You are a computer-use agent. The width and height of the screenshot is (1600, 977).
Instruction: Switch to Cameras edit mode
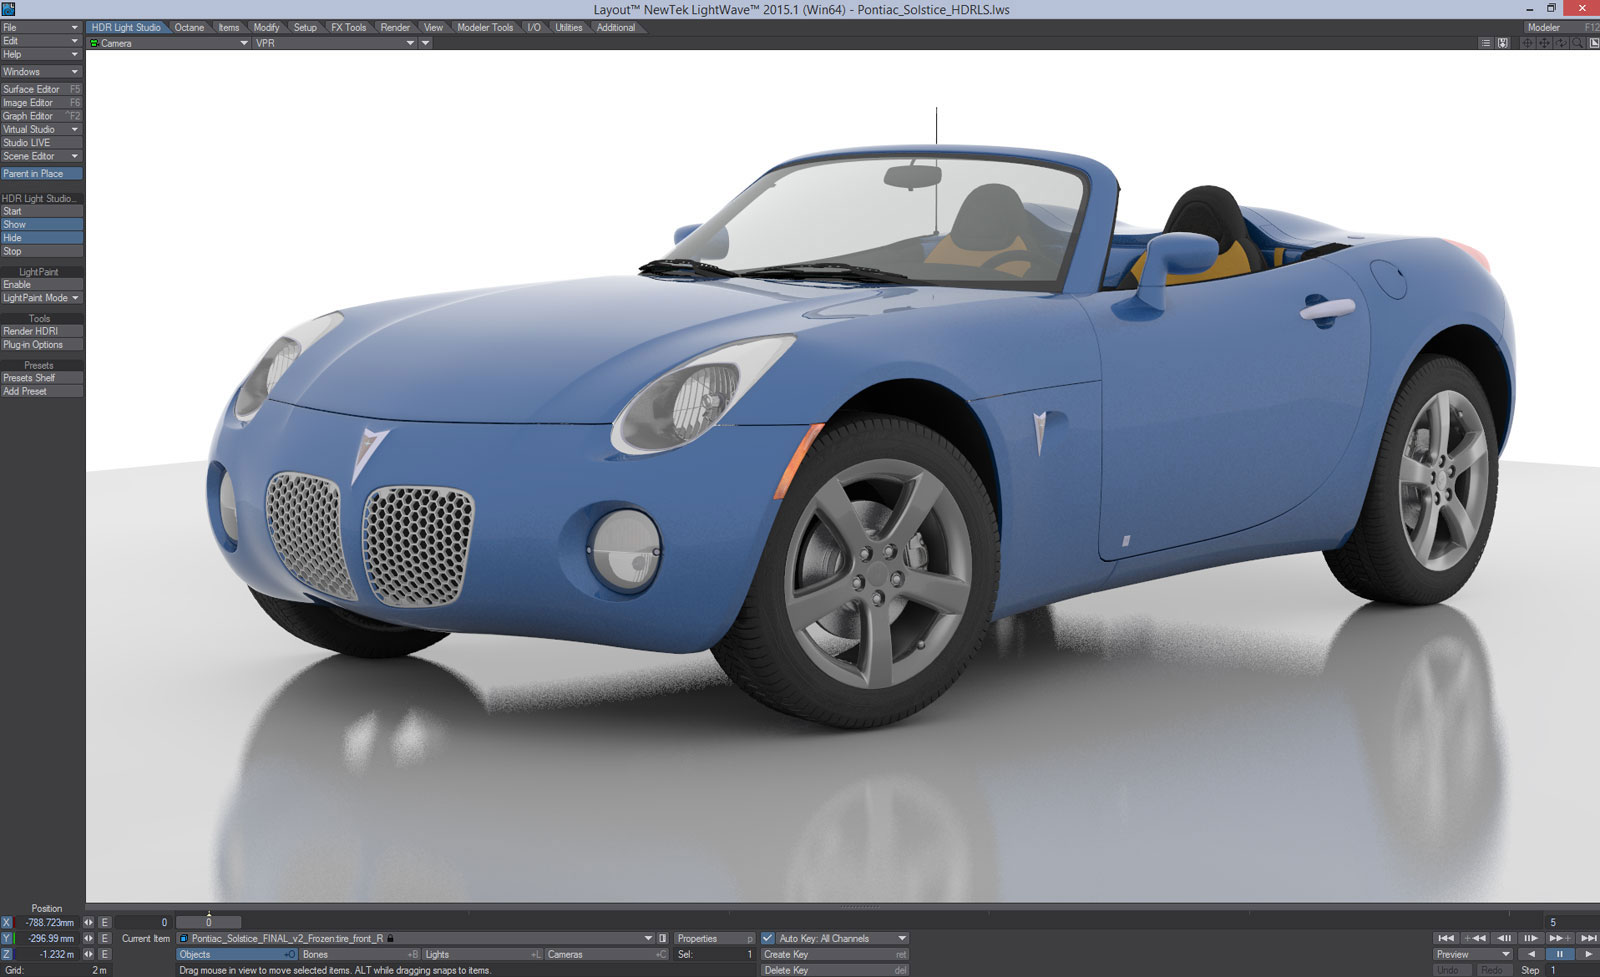point(607,954)
